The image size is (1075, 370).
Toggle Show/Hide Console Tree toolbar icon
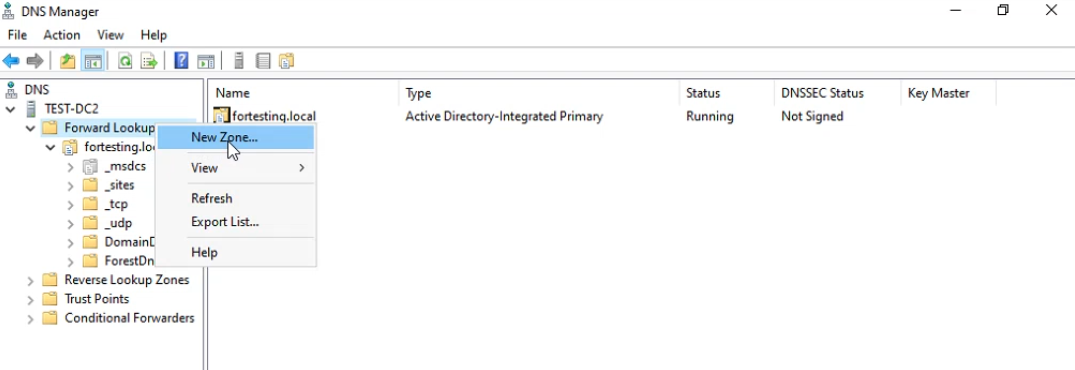(93, 61)
